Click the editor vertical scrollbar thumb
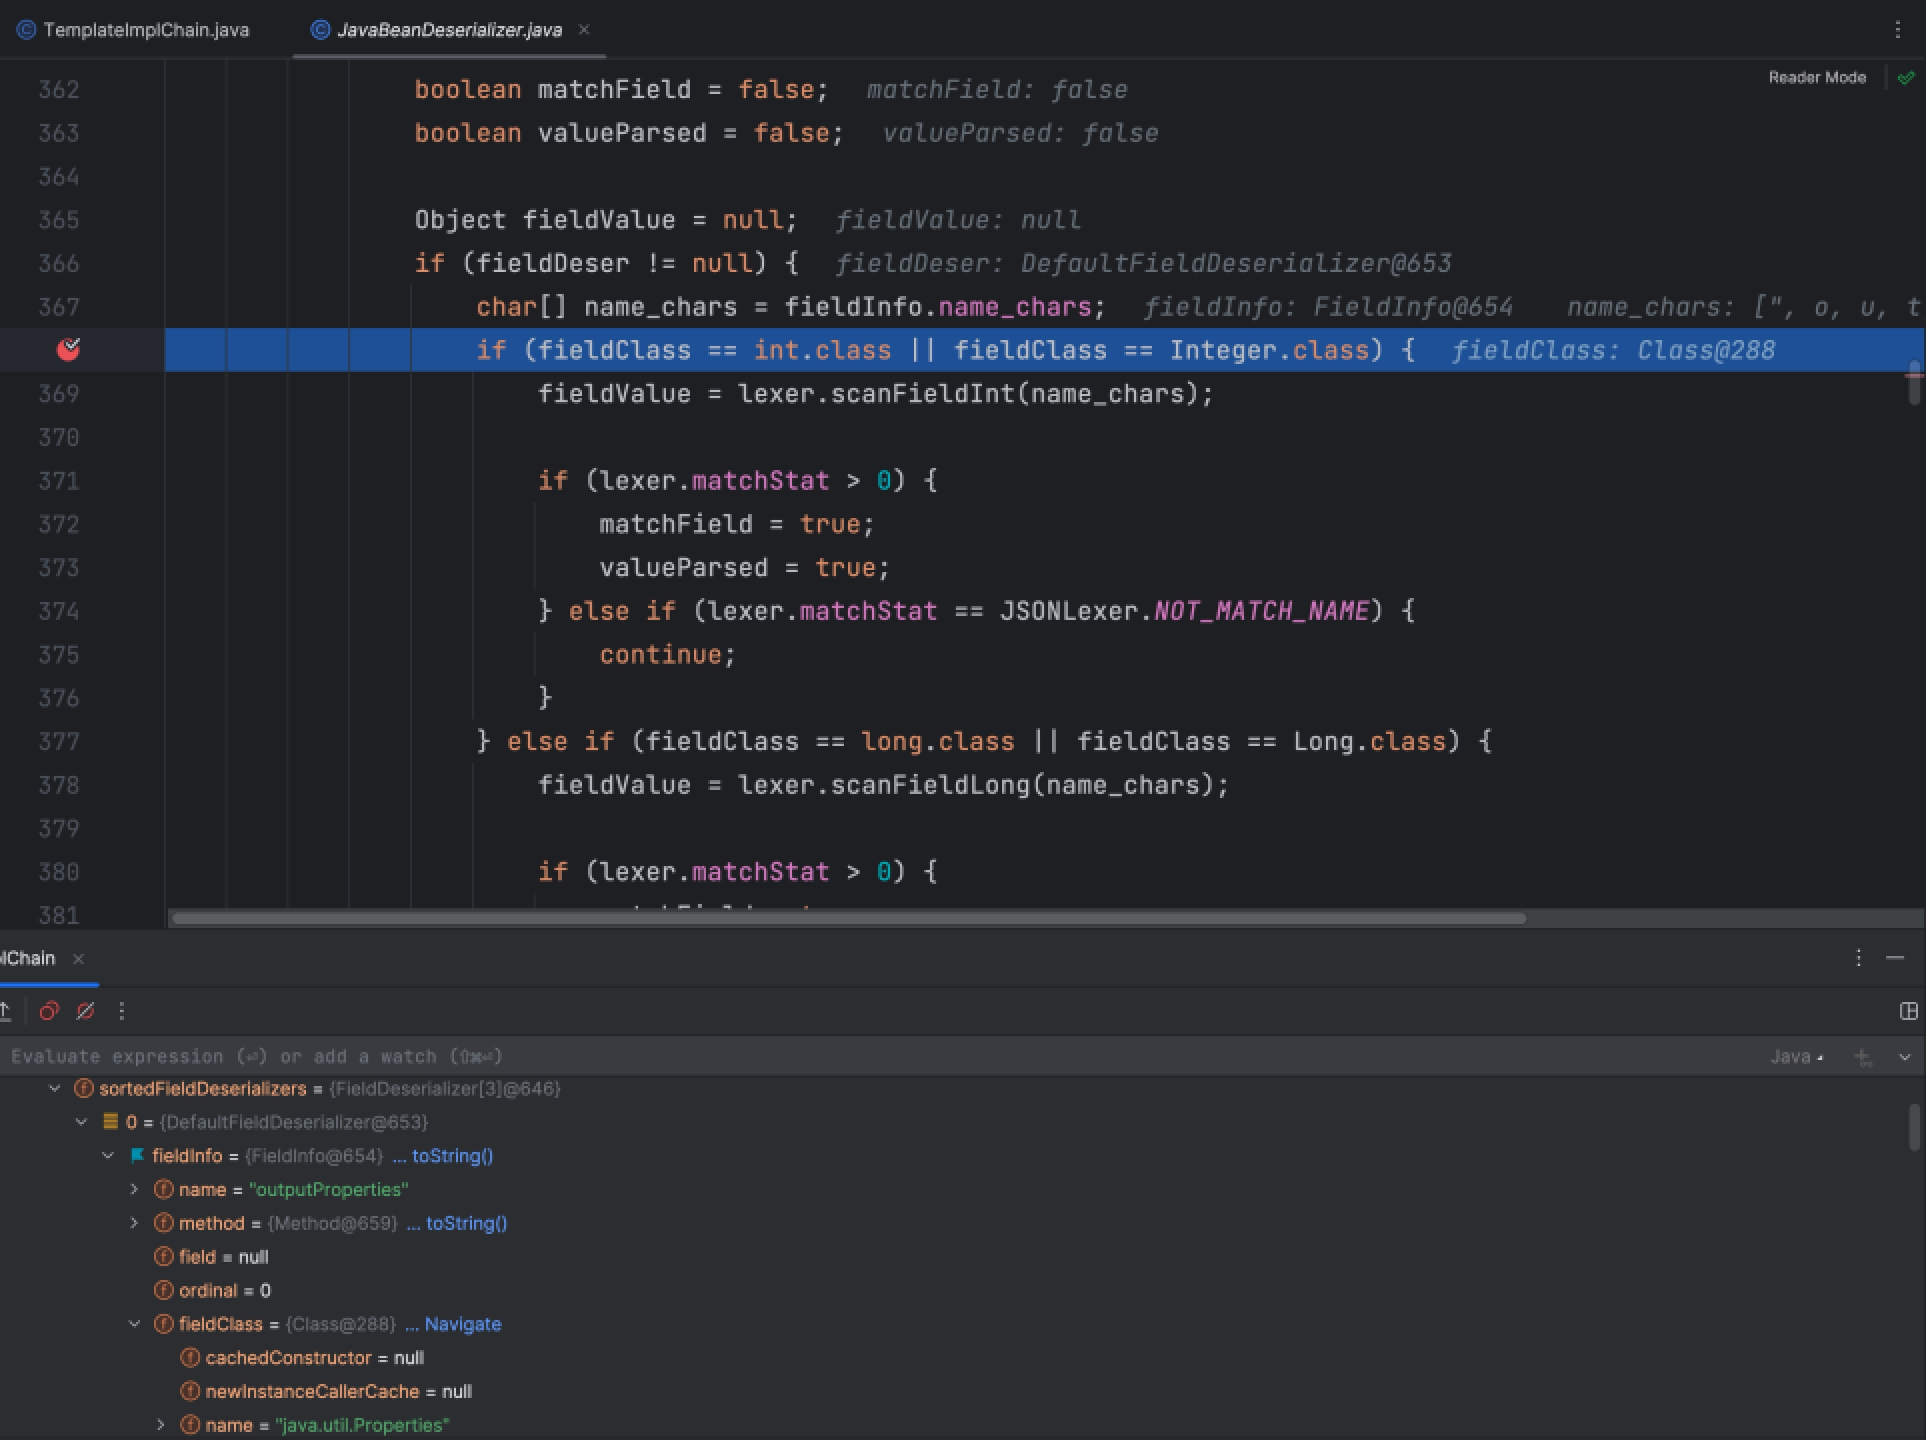Screen dimensions: 1926x1440 click(x=1915, y=382)
